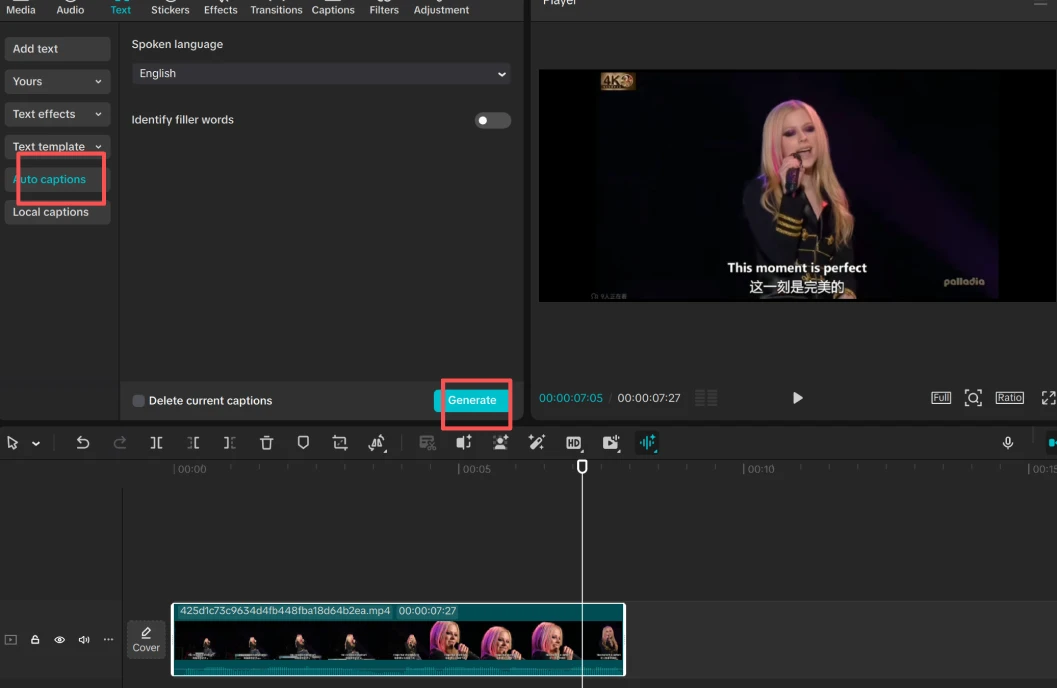Play the video preview
This screenshot has width=1057, height=688.
[x=797, y=398]
